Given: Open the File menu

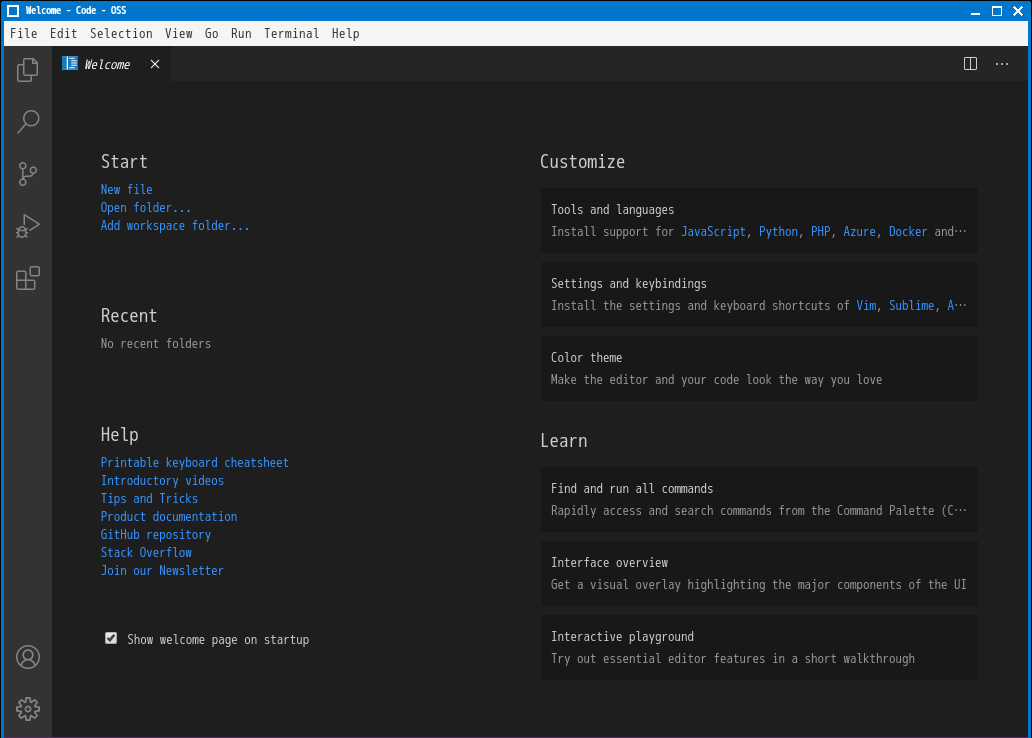Looking at the screenshot, I should coord(24,34).
